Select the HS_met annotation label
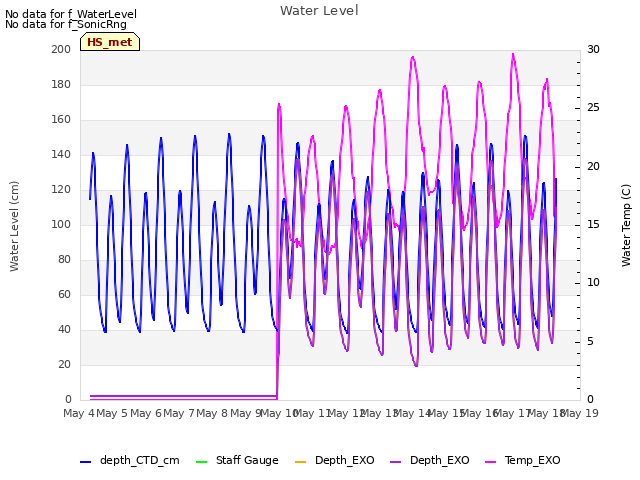The image size is (640, 480). 110,42
